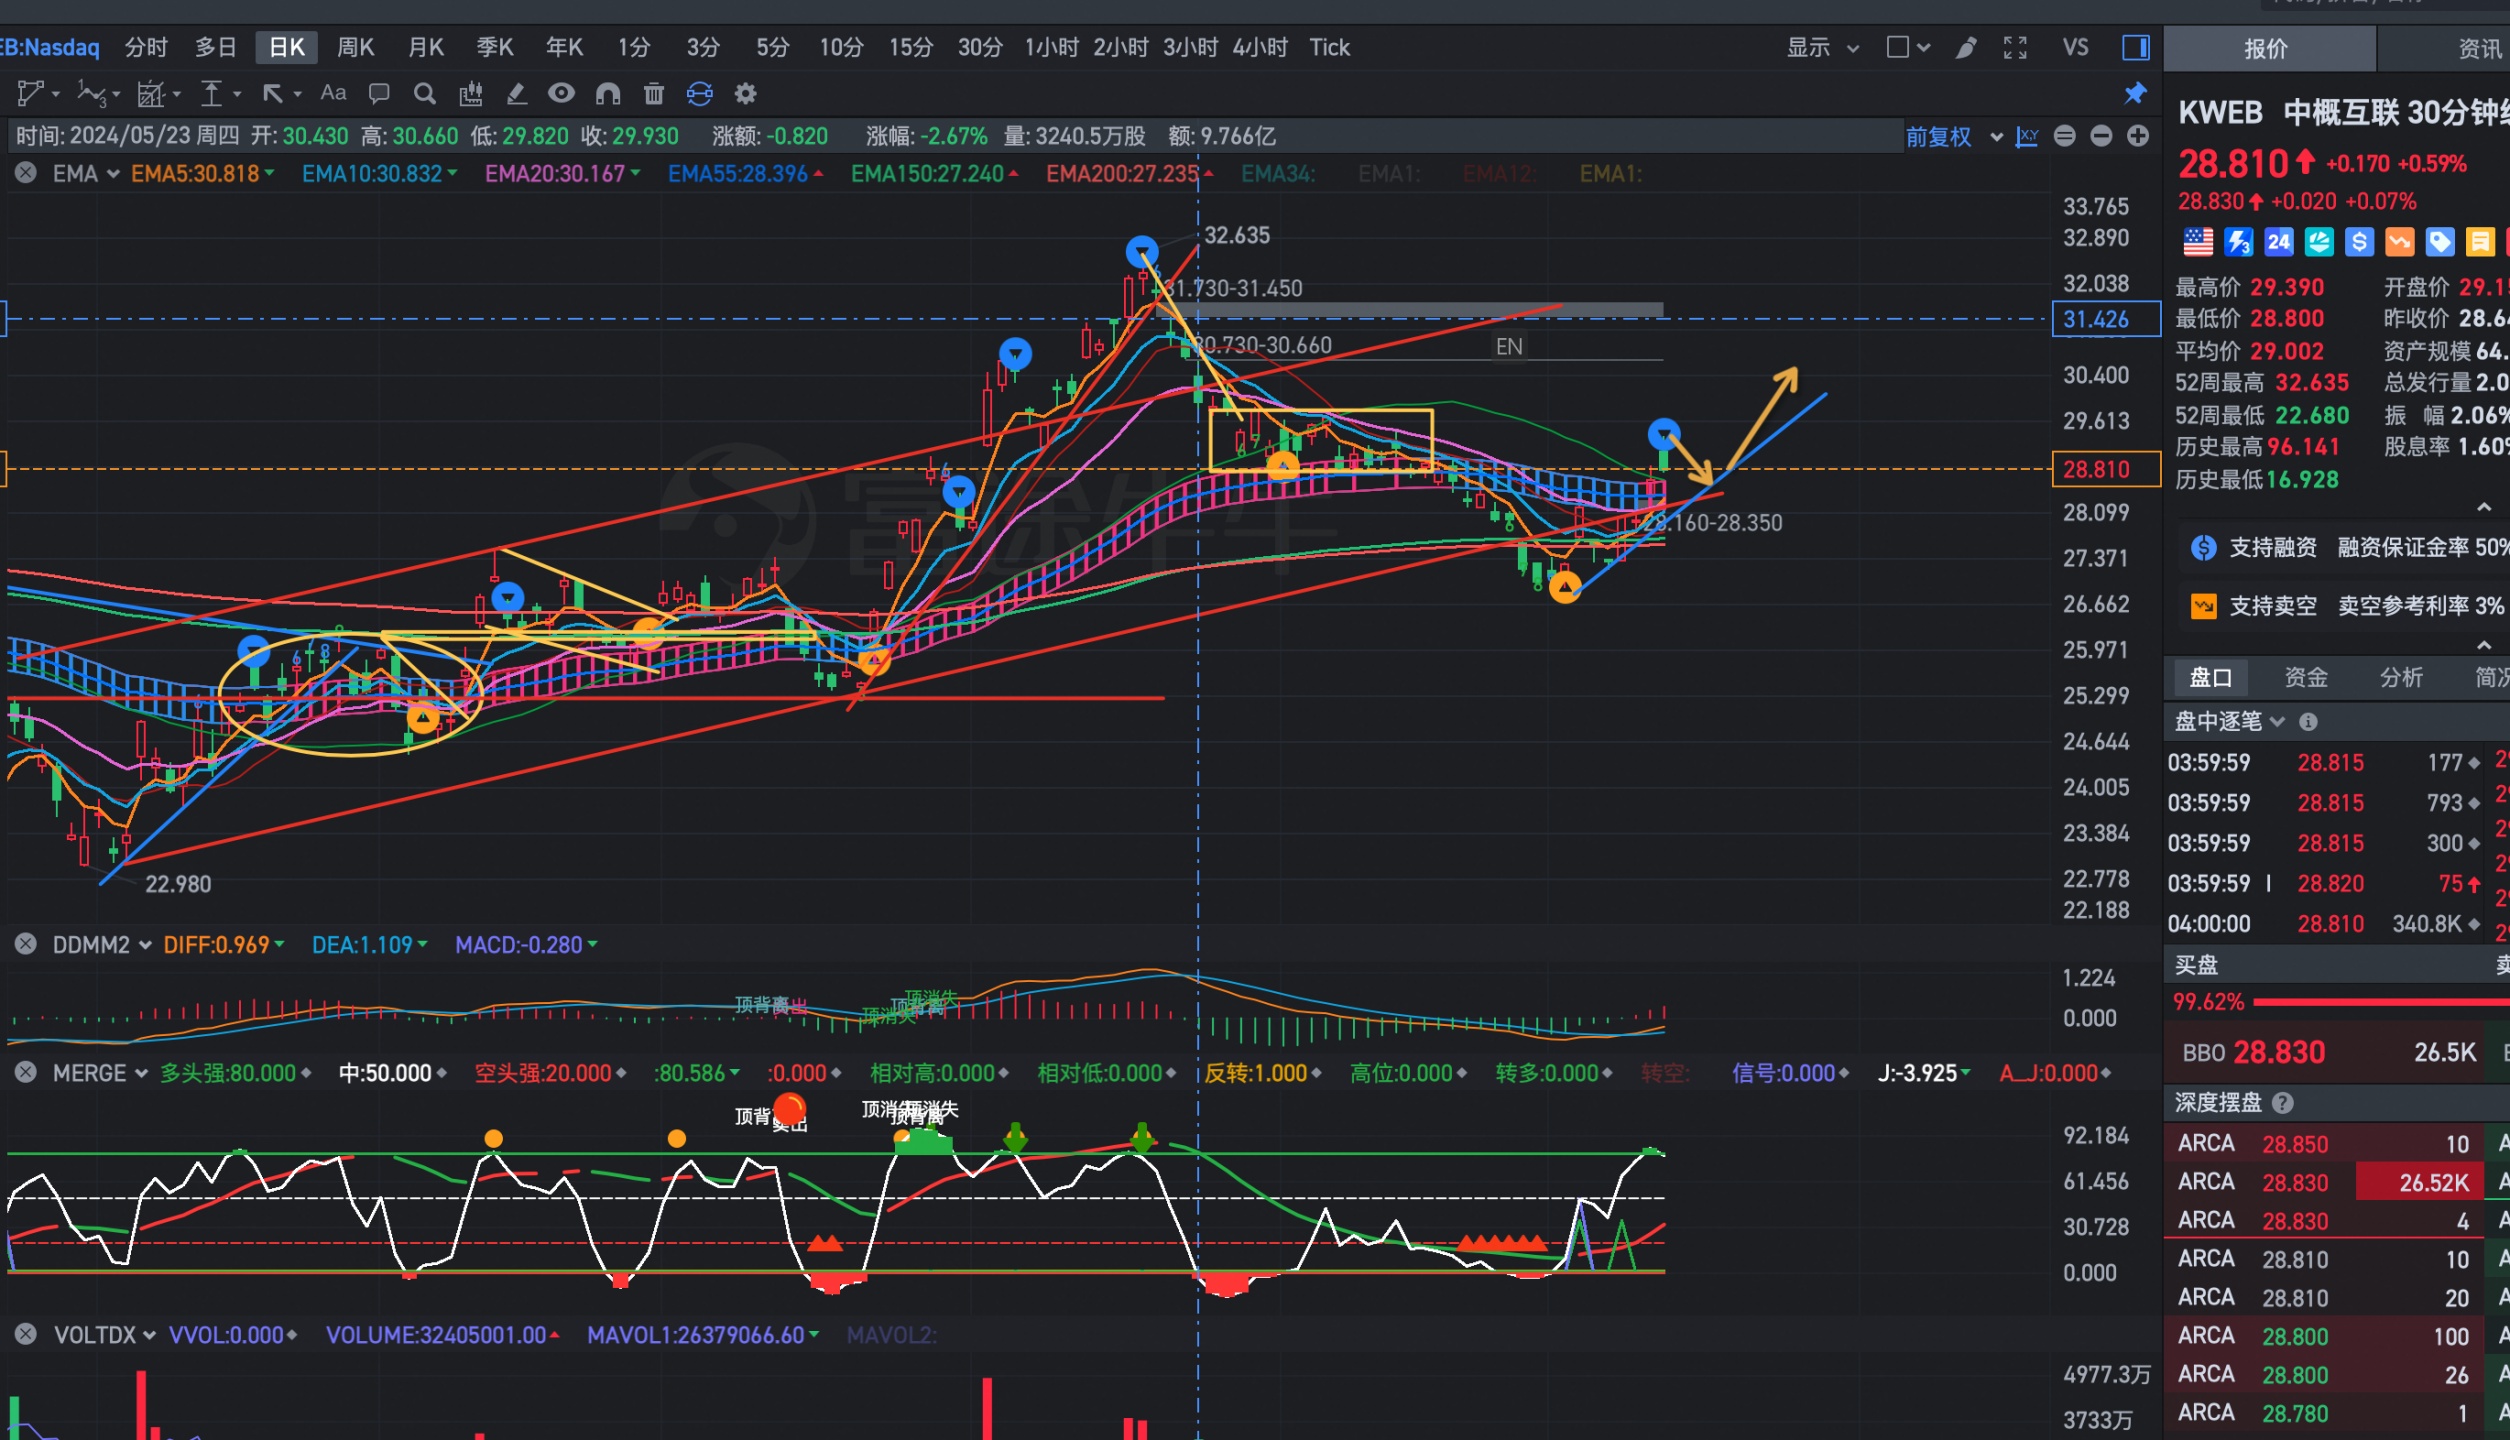Toggle drawings visibility with eye icon

561,94
